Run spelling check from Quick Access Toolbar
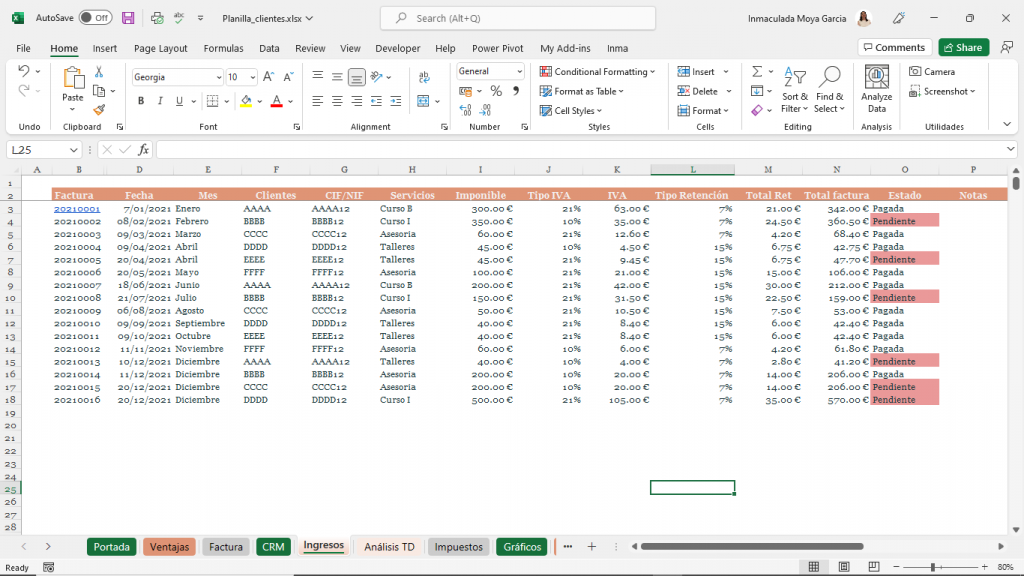The image size is (1024, 576). point(180,17)
